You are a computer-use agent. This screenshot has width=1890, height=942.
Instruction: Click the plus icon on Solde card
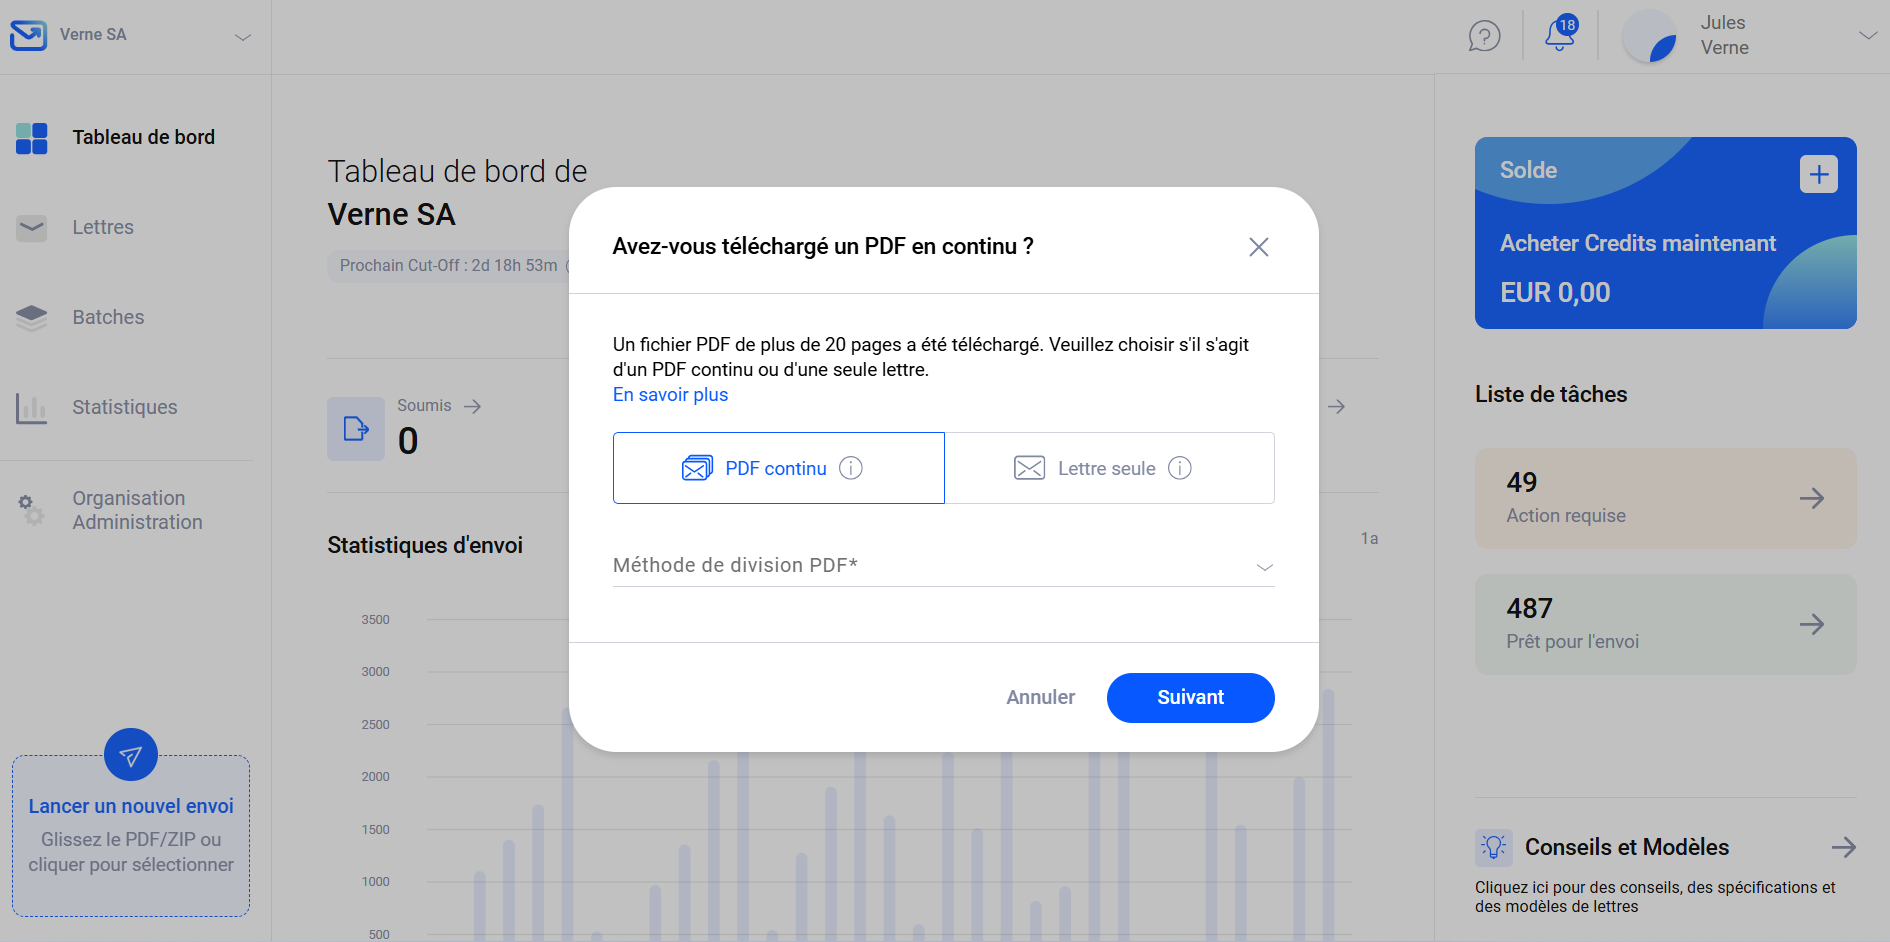coord(1818,174)
